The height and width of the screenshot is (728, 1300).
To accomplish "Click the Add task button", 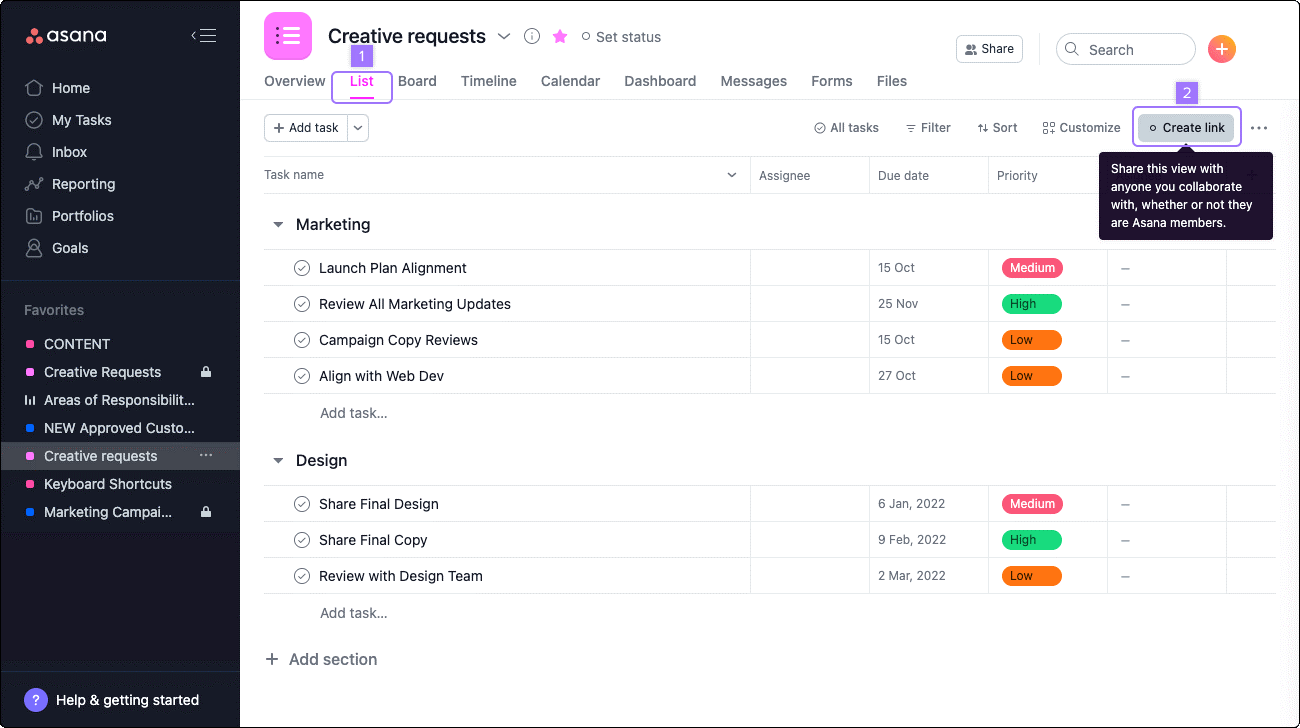I will pyautogui.click(x=306, y=128).
